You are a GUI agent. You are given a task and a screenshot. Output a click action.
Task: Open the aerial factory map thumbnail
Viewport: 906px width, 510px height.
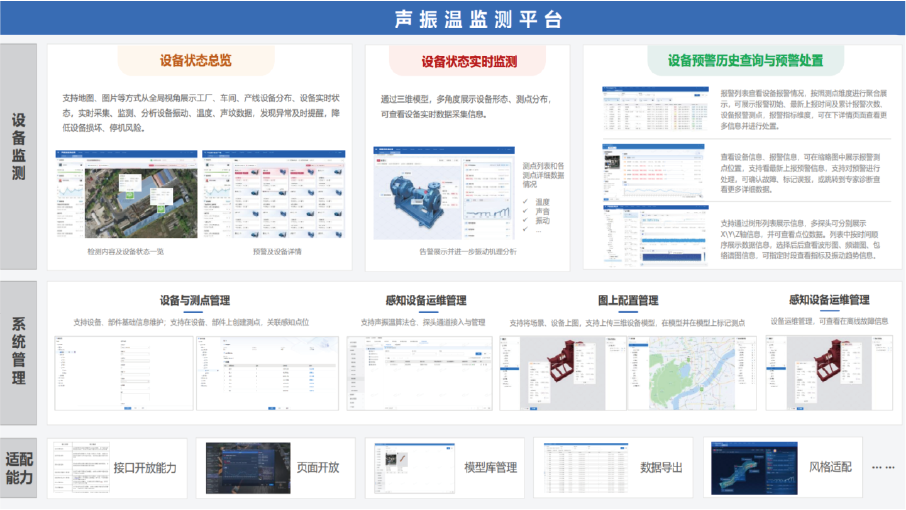[x=125, y=197]
